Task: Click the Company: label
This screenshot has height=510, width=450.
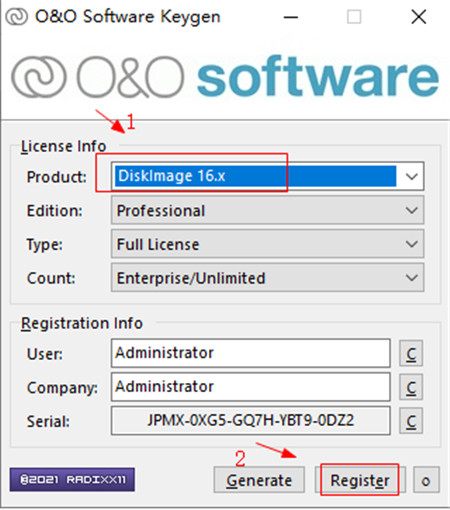Action: click(62, 388)
